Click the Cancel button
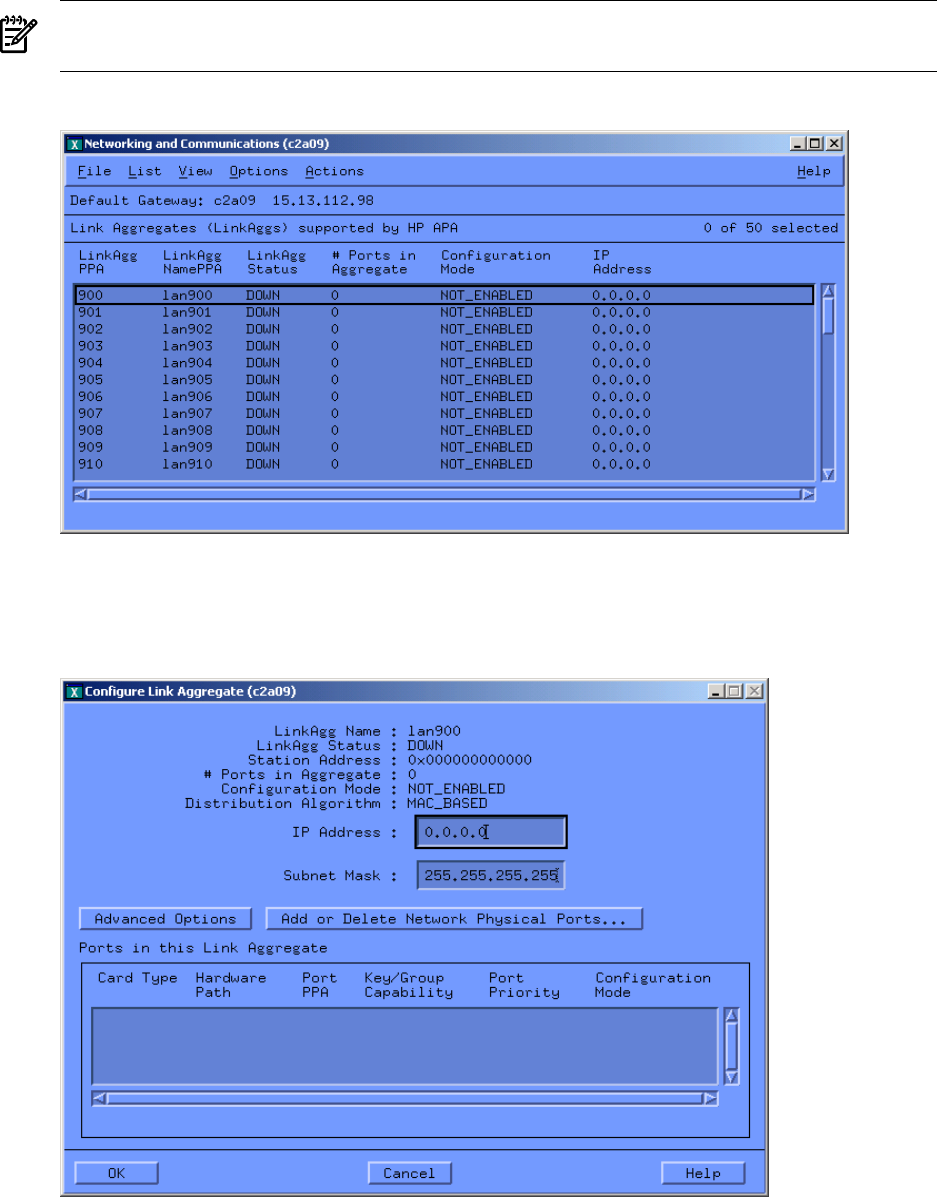937x1197 pixels. [x=409, y=1173]
